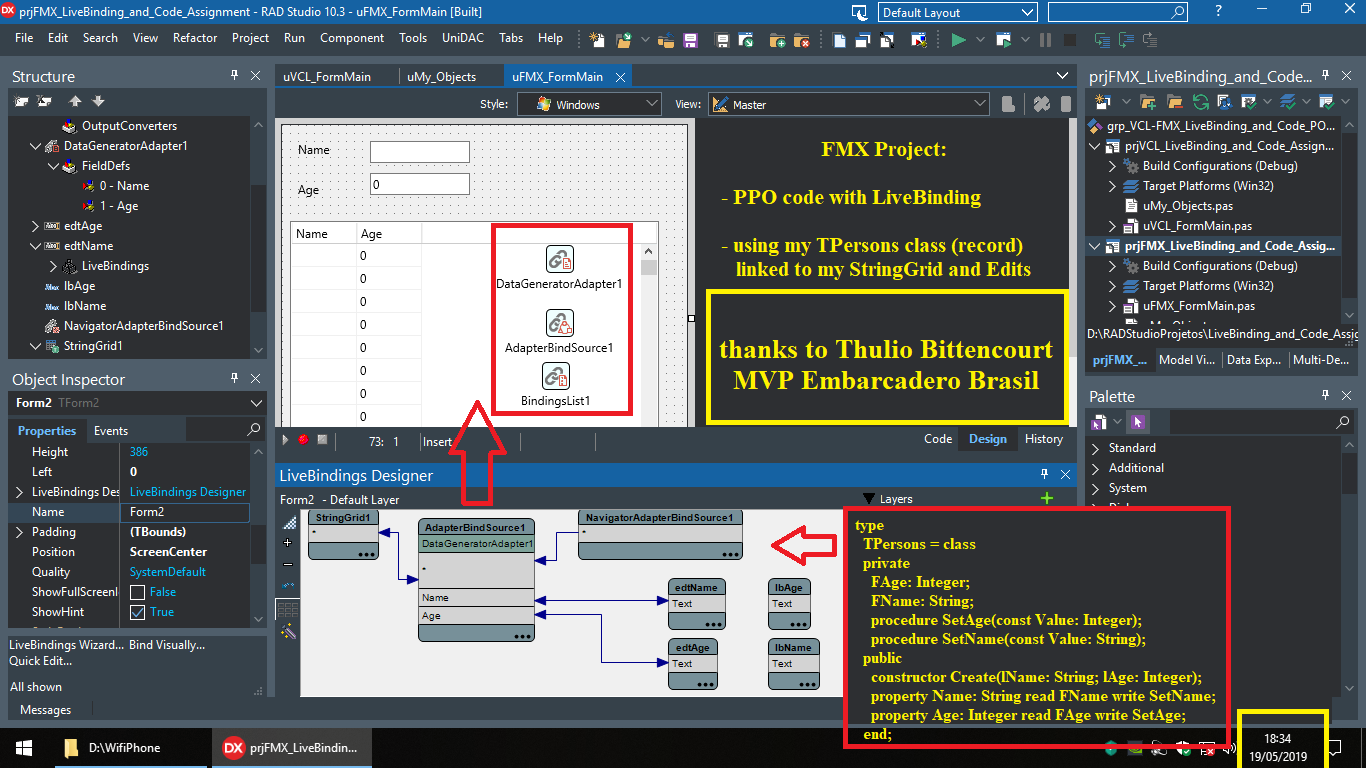Open the Refactor menu
1366x768 pixels.
pyautogui.click(x=195, y=38)
